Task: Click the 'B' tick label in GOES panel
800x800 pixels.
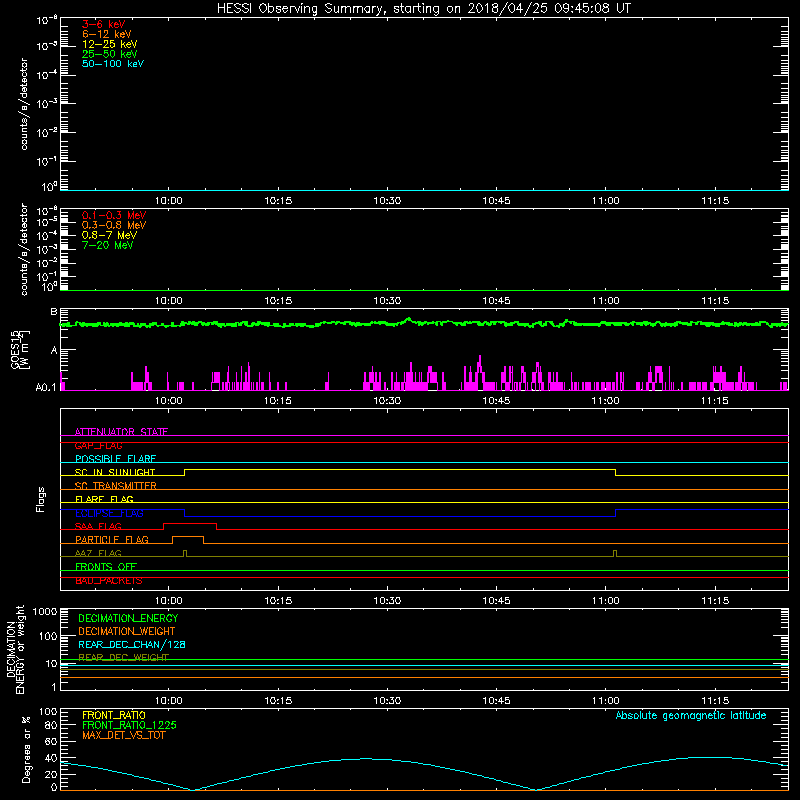Action: [x=54, y=312]
